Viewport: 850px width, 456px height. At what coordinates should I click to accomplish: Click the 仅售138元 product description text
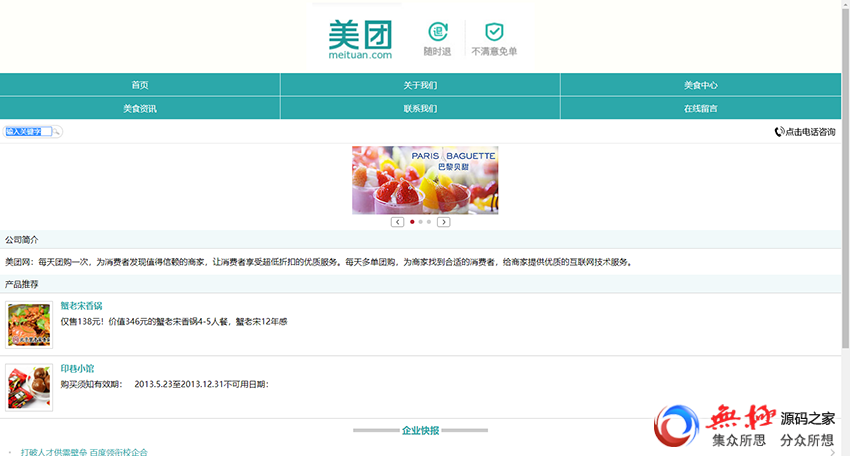click(173, 322)
